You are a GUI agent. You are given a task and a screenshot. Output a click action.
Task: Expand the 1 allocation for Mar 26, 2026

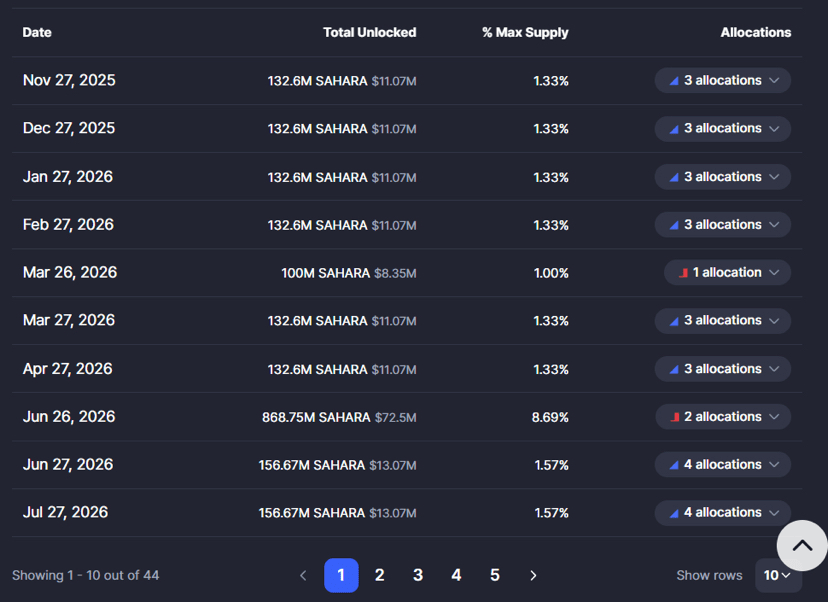(727, 273)
